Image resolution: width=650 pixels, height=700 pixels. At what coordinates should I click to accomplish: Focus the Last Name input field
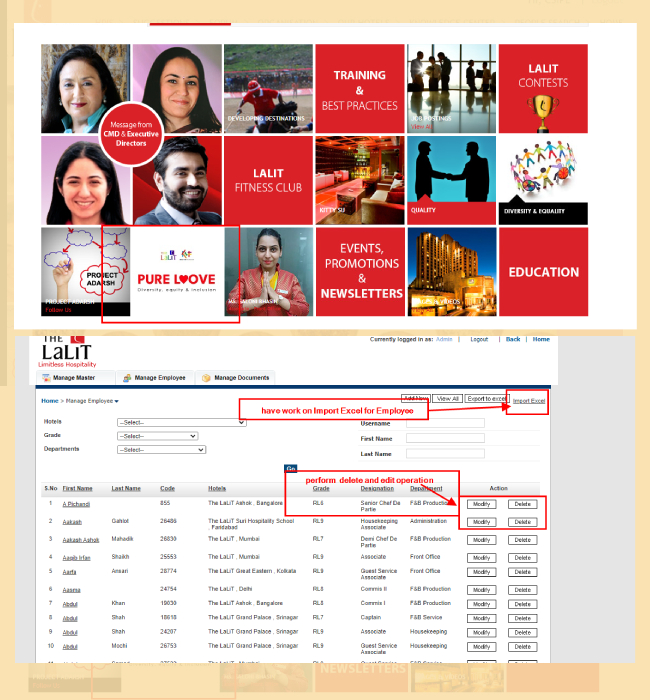445,454
